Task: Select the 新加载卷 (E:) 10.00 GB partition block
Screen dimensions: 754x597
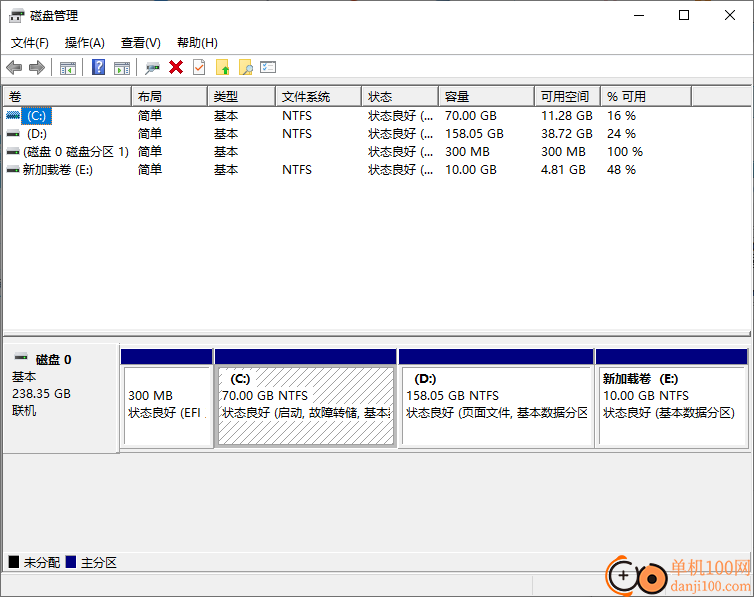Action: coord(671,399)
